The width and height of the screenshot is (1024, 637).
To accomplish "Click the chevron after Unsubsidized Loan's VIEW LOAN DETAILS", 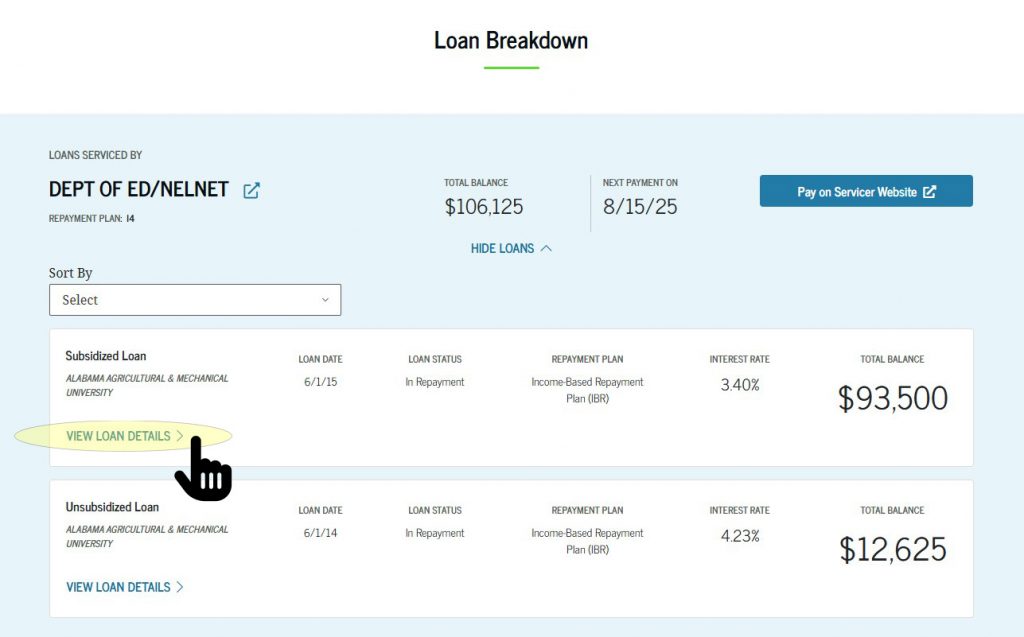I will pos(181,587).
